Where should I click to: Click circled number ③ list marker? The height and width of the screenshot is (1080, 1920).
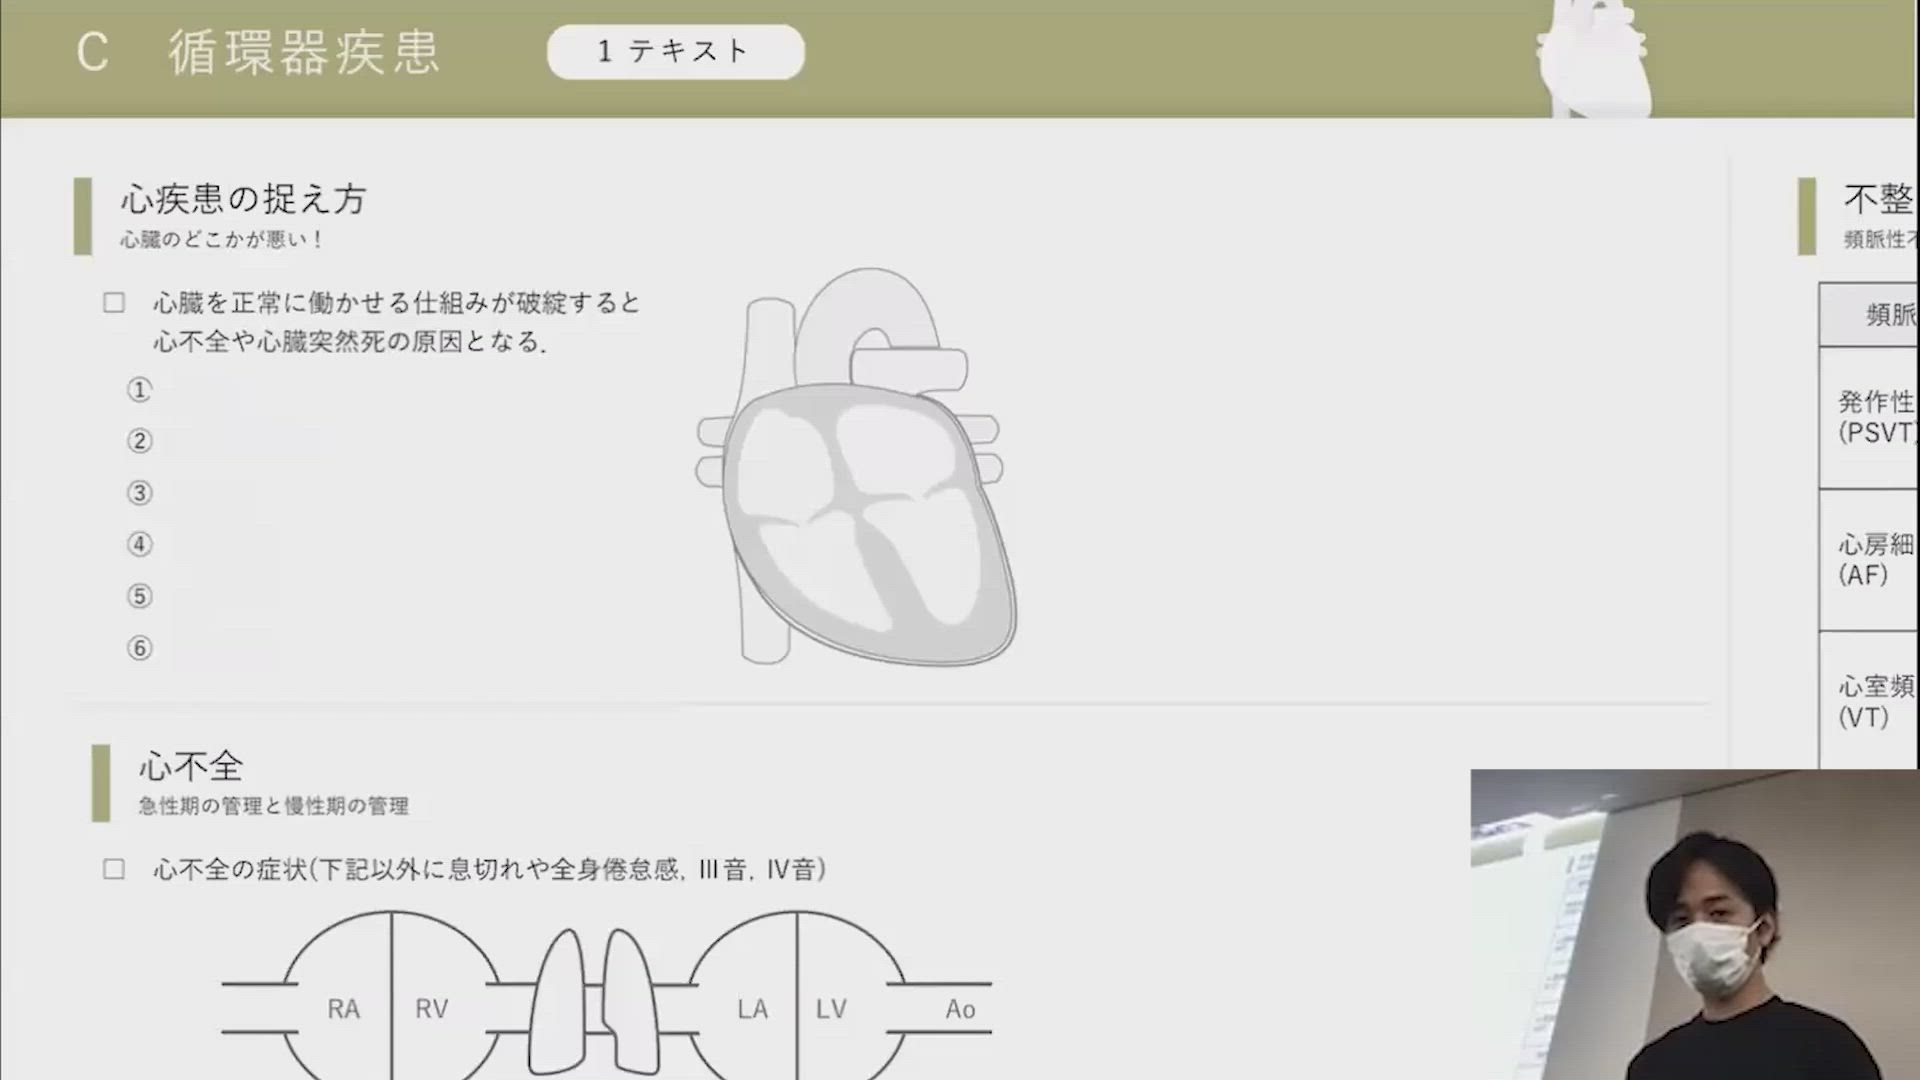point(139,493)
